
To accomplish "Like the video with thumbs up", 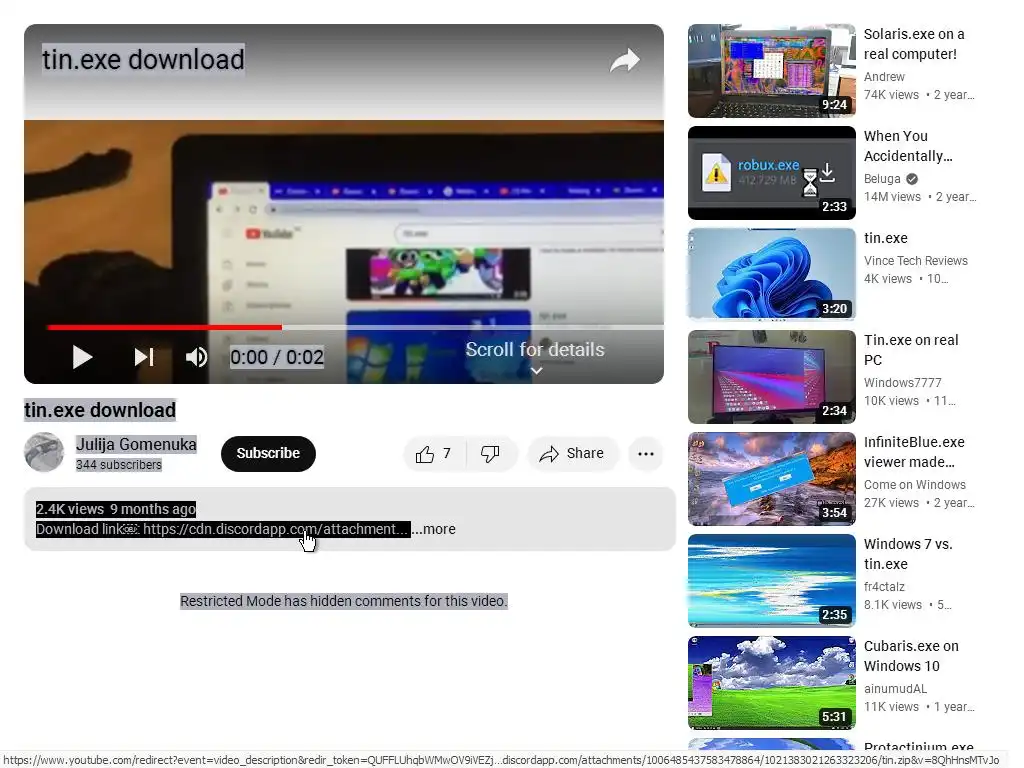I will point(434,453).
